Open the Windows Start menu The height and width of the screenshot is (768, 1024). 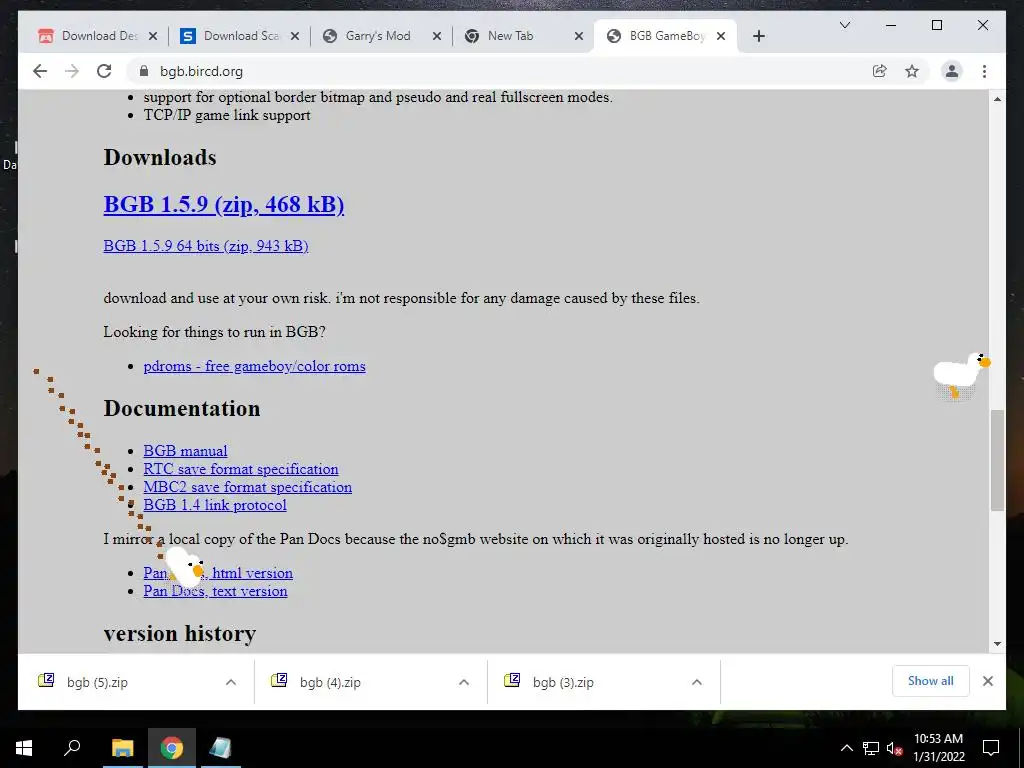(24, 748)
